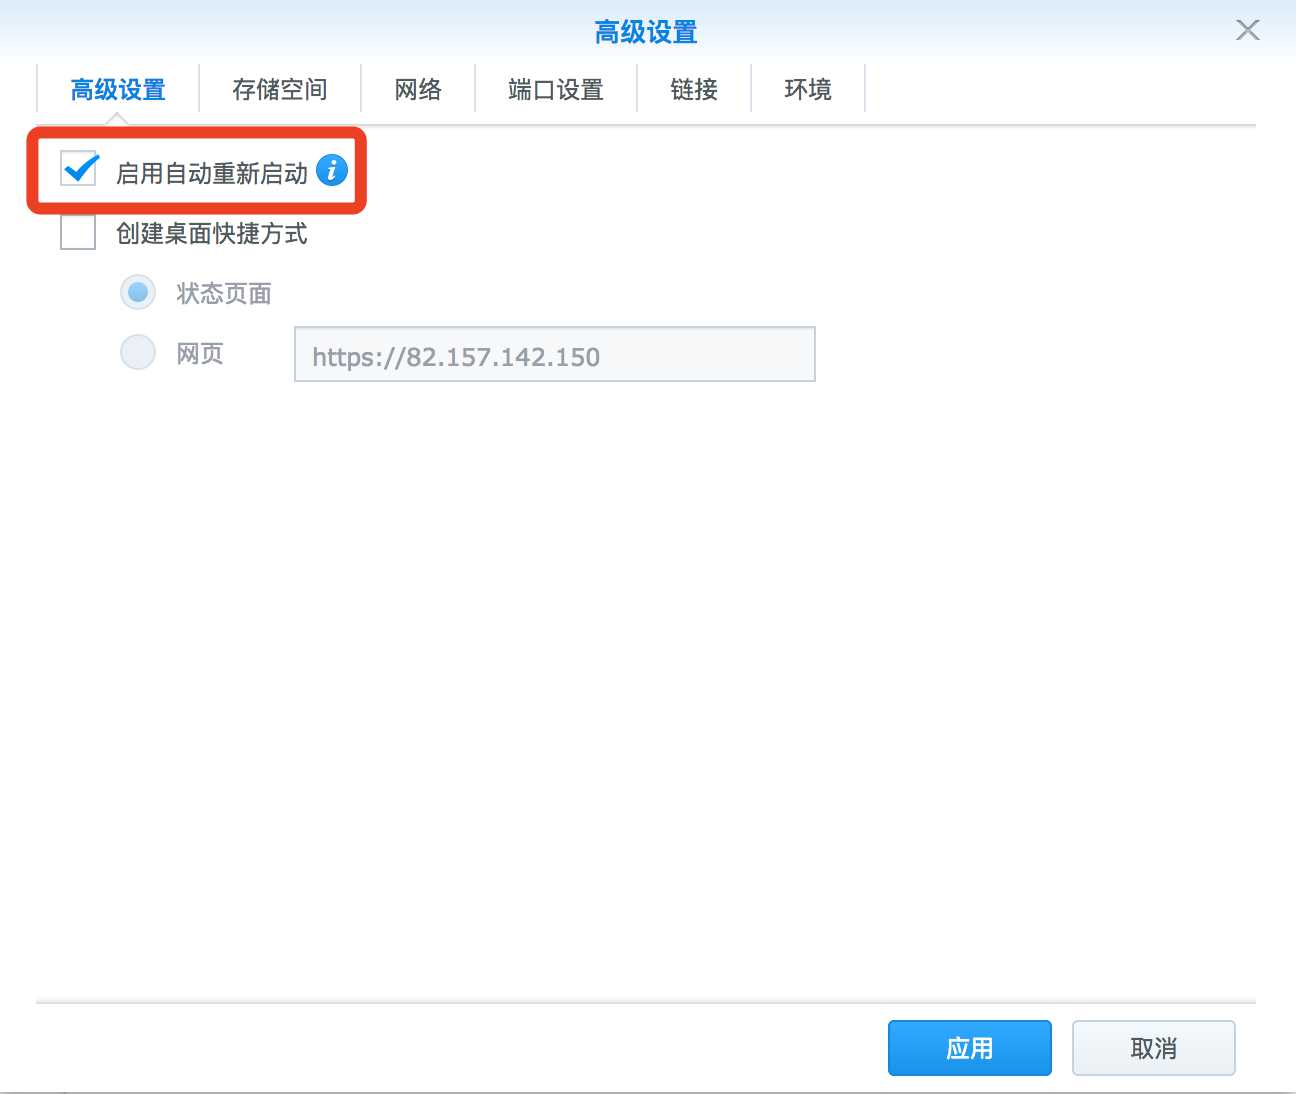Select the 状态页面 radio button
This screenshot has width=1296, height=1094.
click(x=138, y=292)
